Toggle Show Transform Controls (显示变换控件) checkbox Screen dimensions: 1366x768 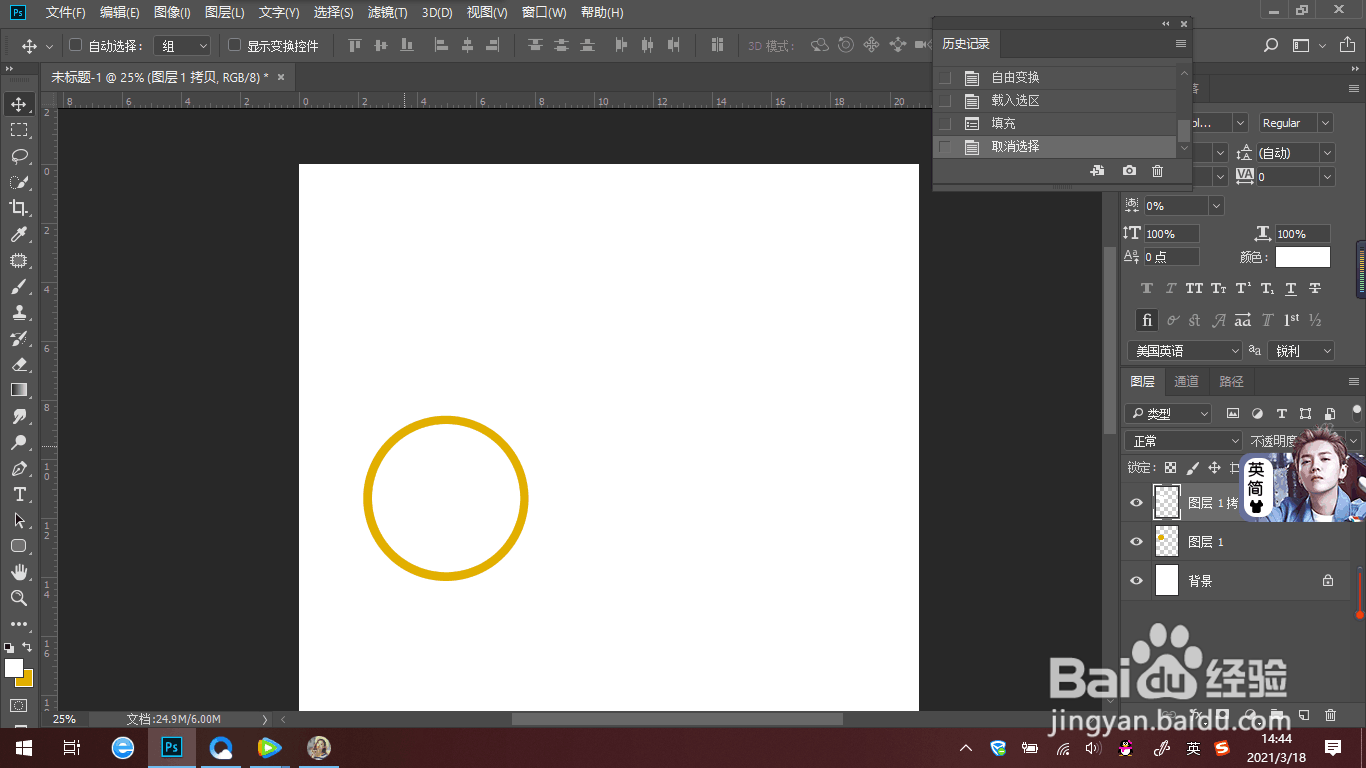pyautogui.click(x=235, y=45)
